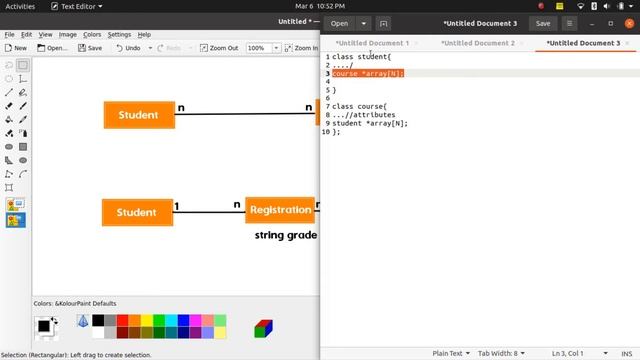640x360 pixels.
Task: Open the Image menu
Action: [68, 35]
